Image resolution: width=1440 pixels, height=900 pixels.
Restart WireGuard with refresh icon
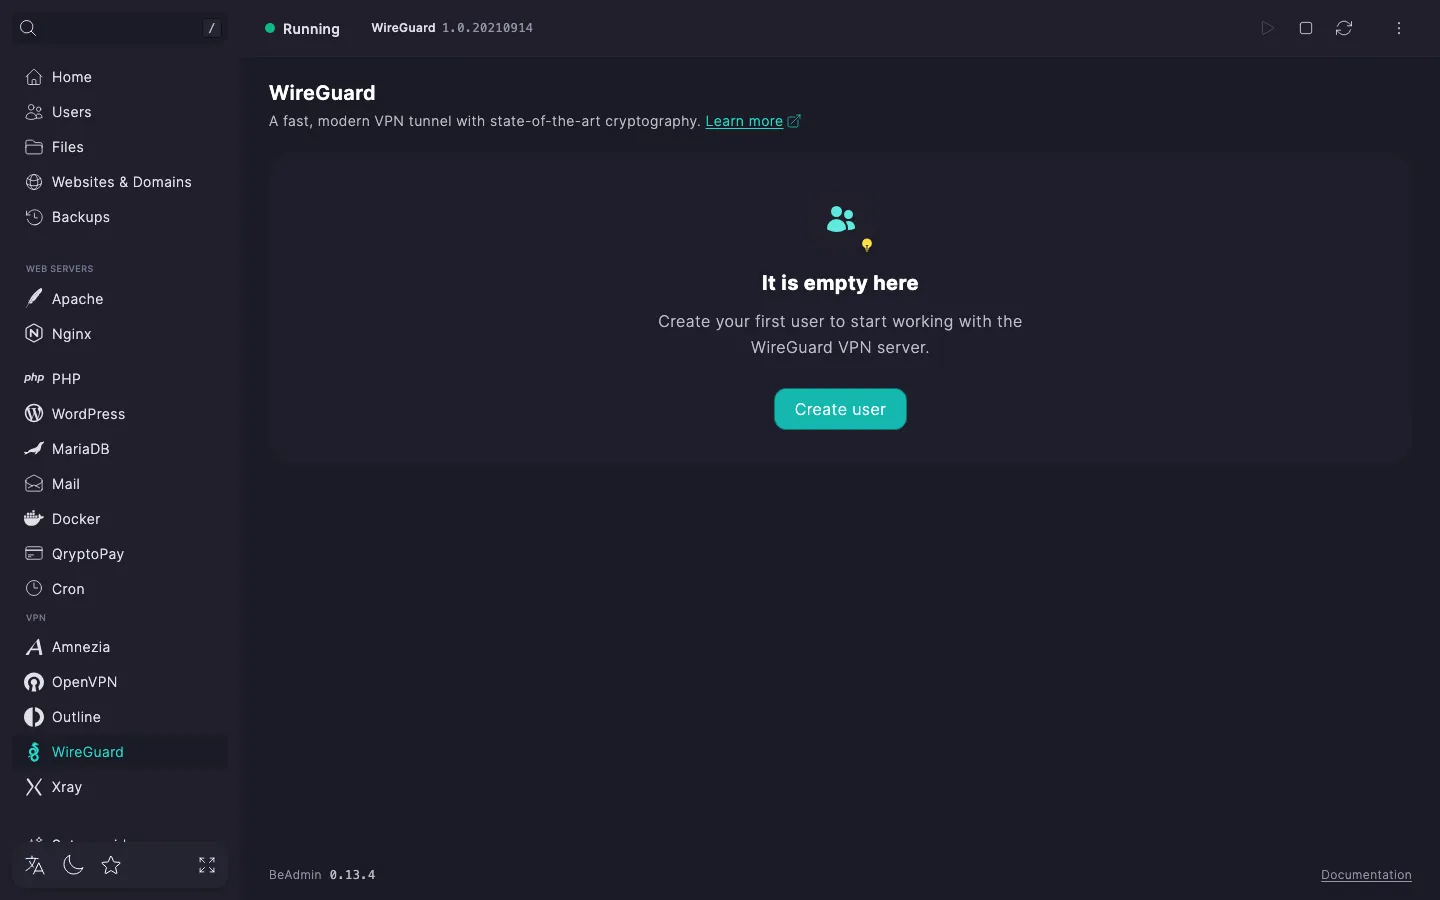(x=1344, y=28)
